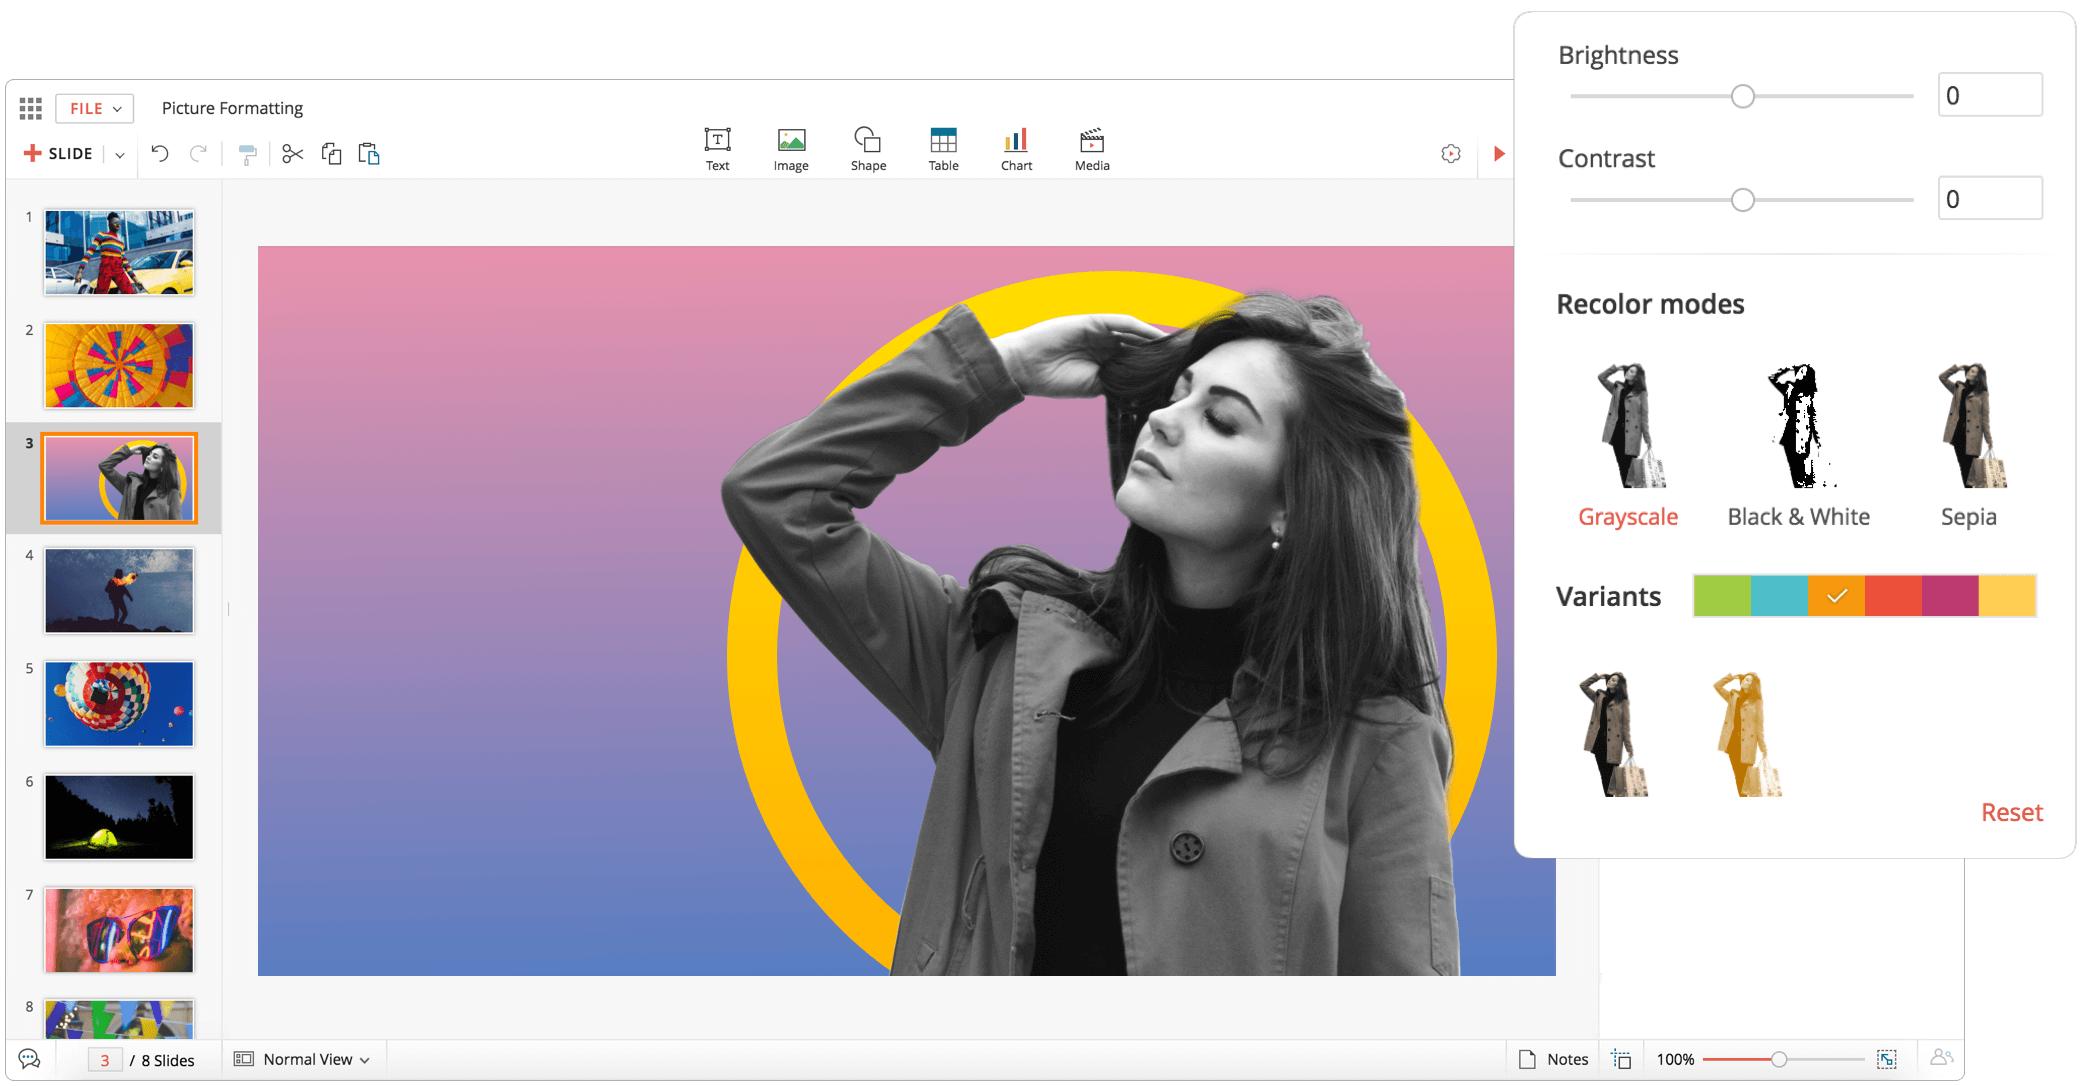
Task: Click the Copy icon in toolbar
Action: coord(331,154)
